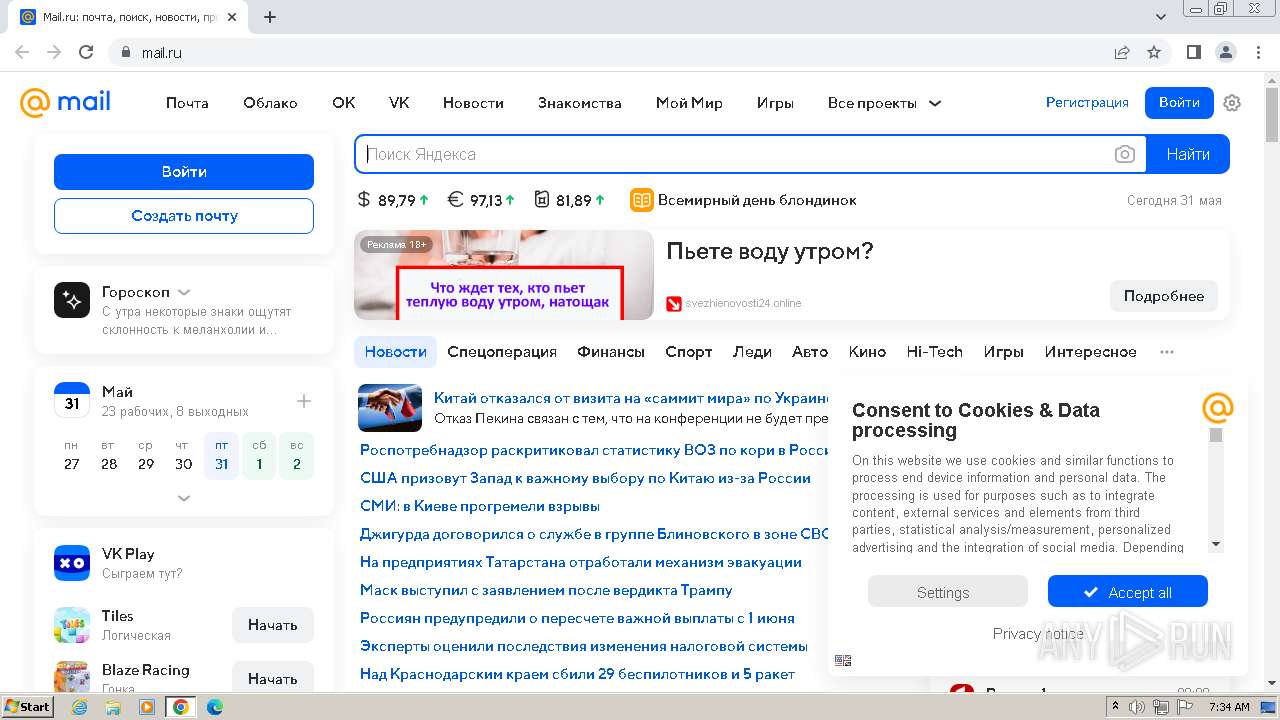Click the Tiles game icon

[x=72, y=625]
